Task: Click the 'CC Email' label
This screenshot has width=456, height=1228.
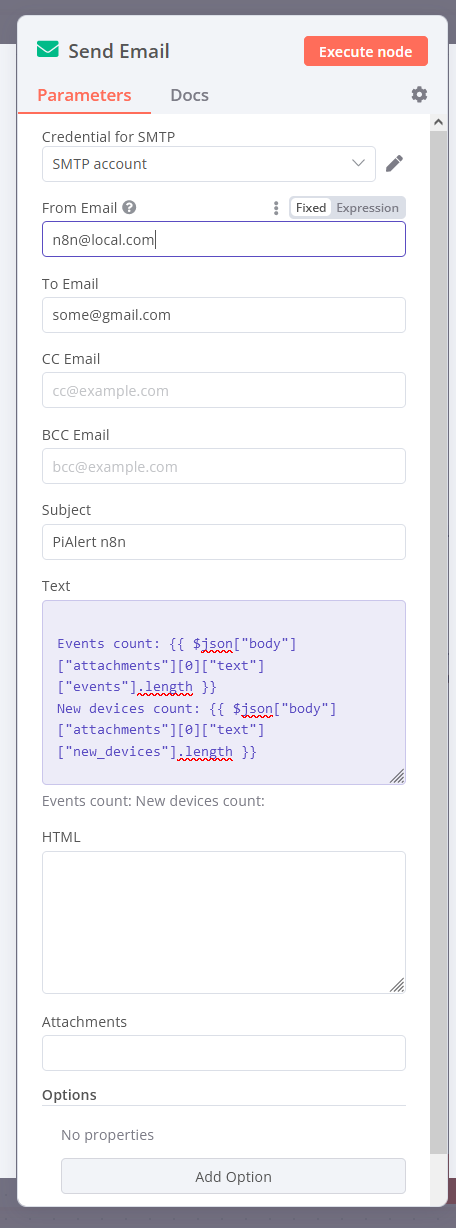Action: [71, 359]
